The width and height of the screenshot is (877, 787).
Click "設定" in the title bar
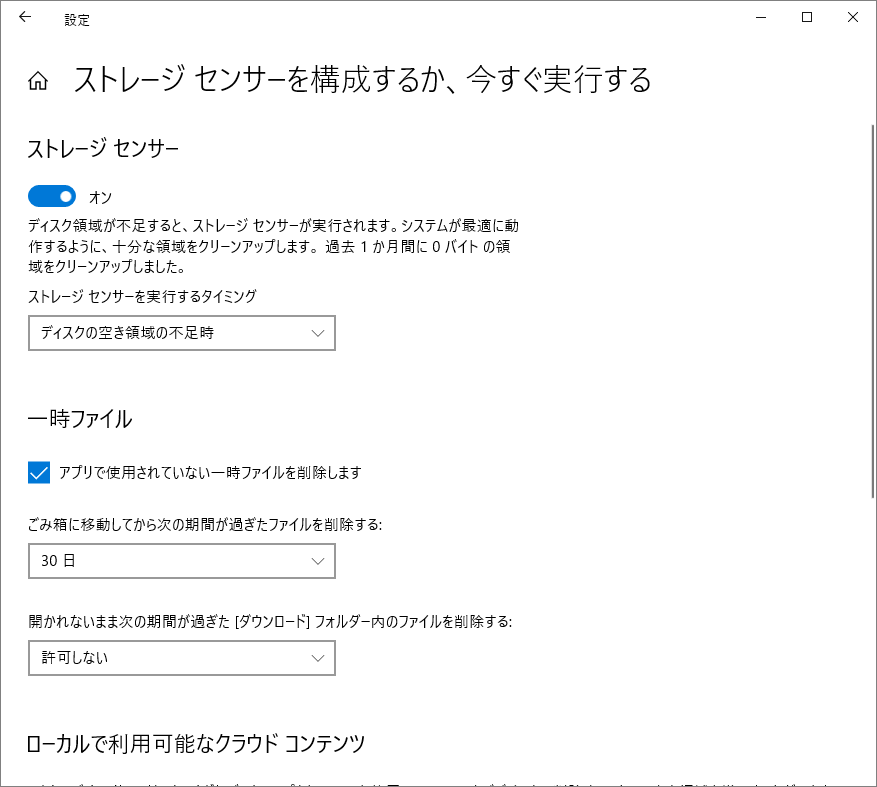point(77,19)
